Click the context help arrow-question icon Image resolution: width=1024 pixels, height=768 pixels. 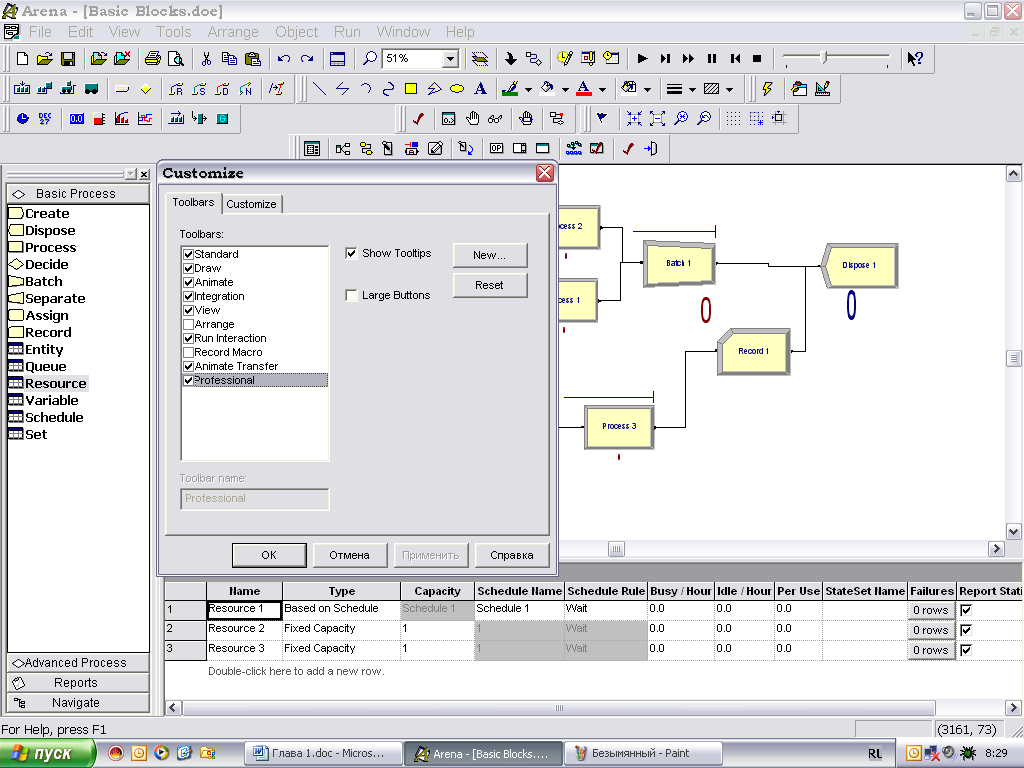pyautogui.click(x=915, y=59)
